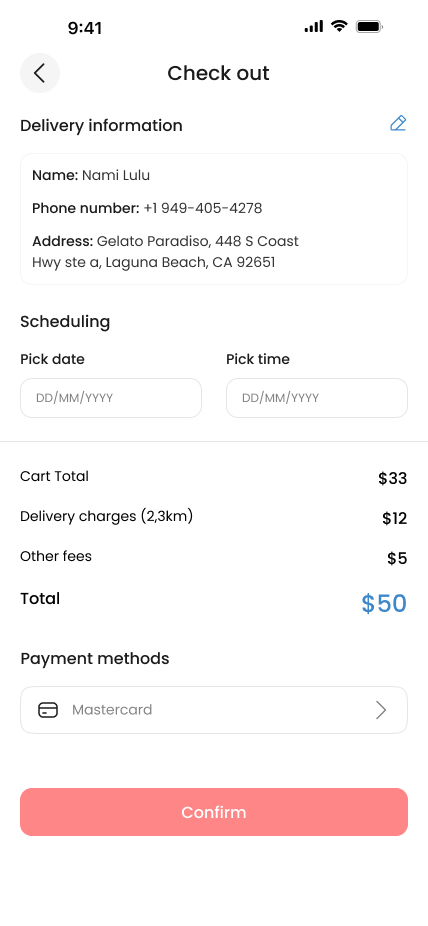Edit delivery information with pencil icon
The height and width of the screenshot is (926, 428).
click(398, 123)
